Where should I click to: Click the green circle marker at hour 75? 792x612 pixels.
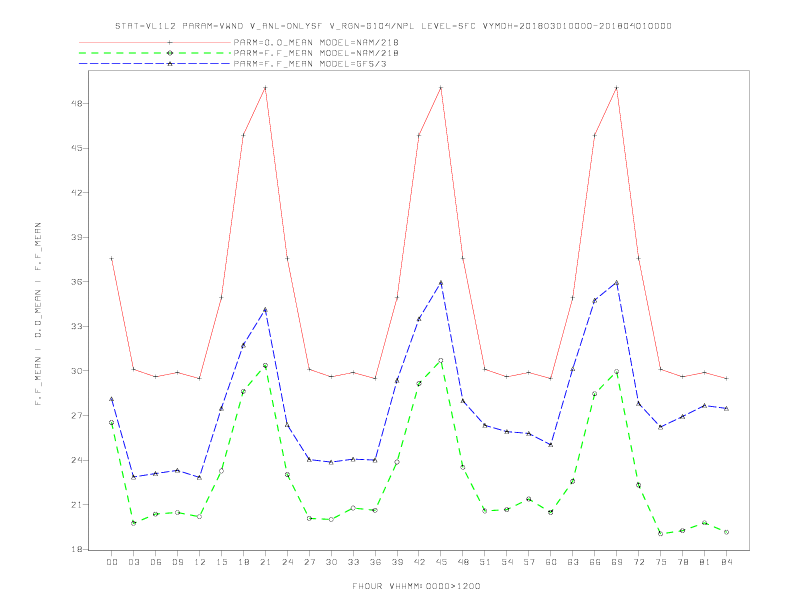coord(661,533)
